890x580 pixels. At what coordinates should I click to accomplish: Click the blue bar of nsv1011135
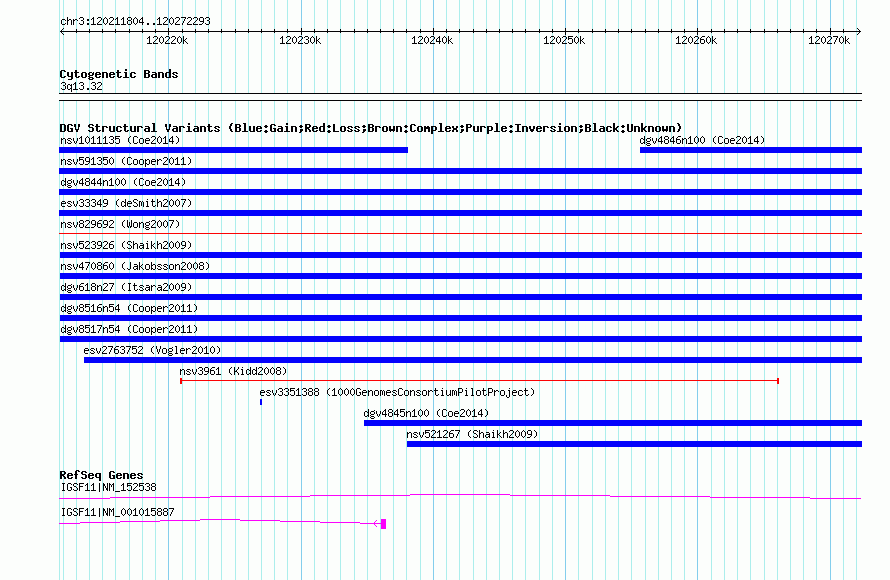click(x=233, y=150)
